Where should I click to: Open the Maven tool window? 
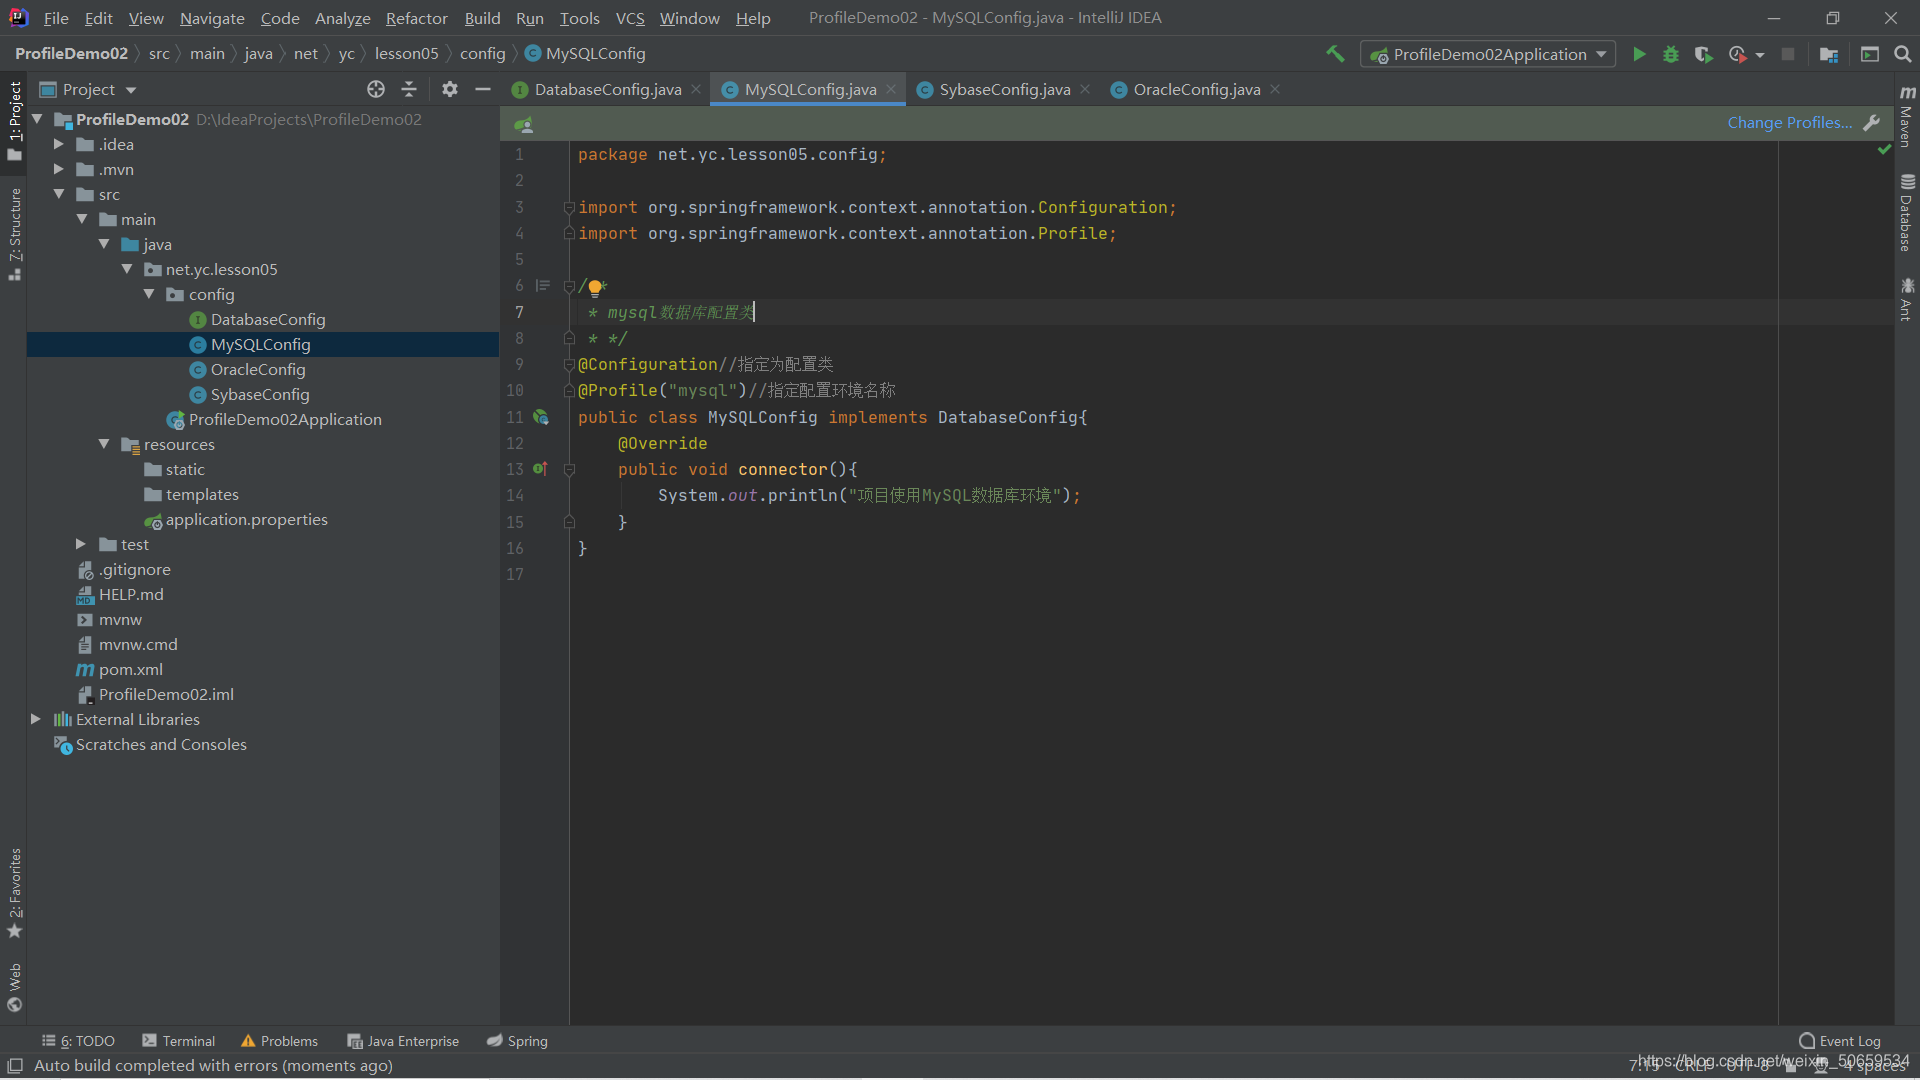click(x=1907, y=116)
